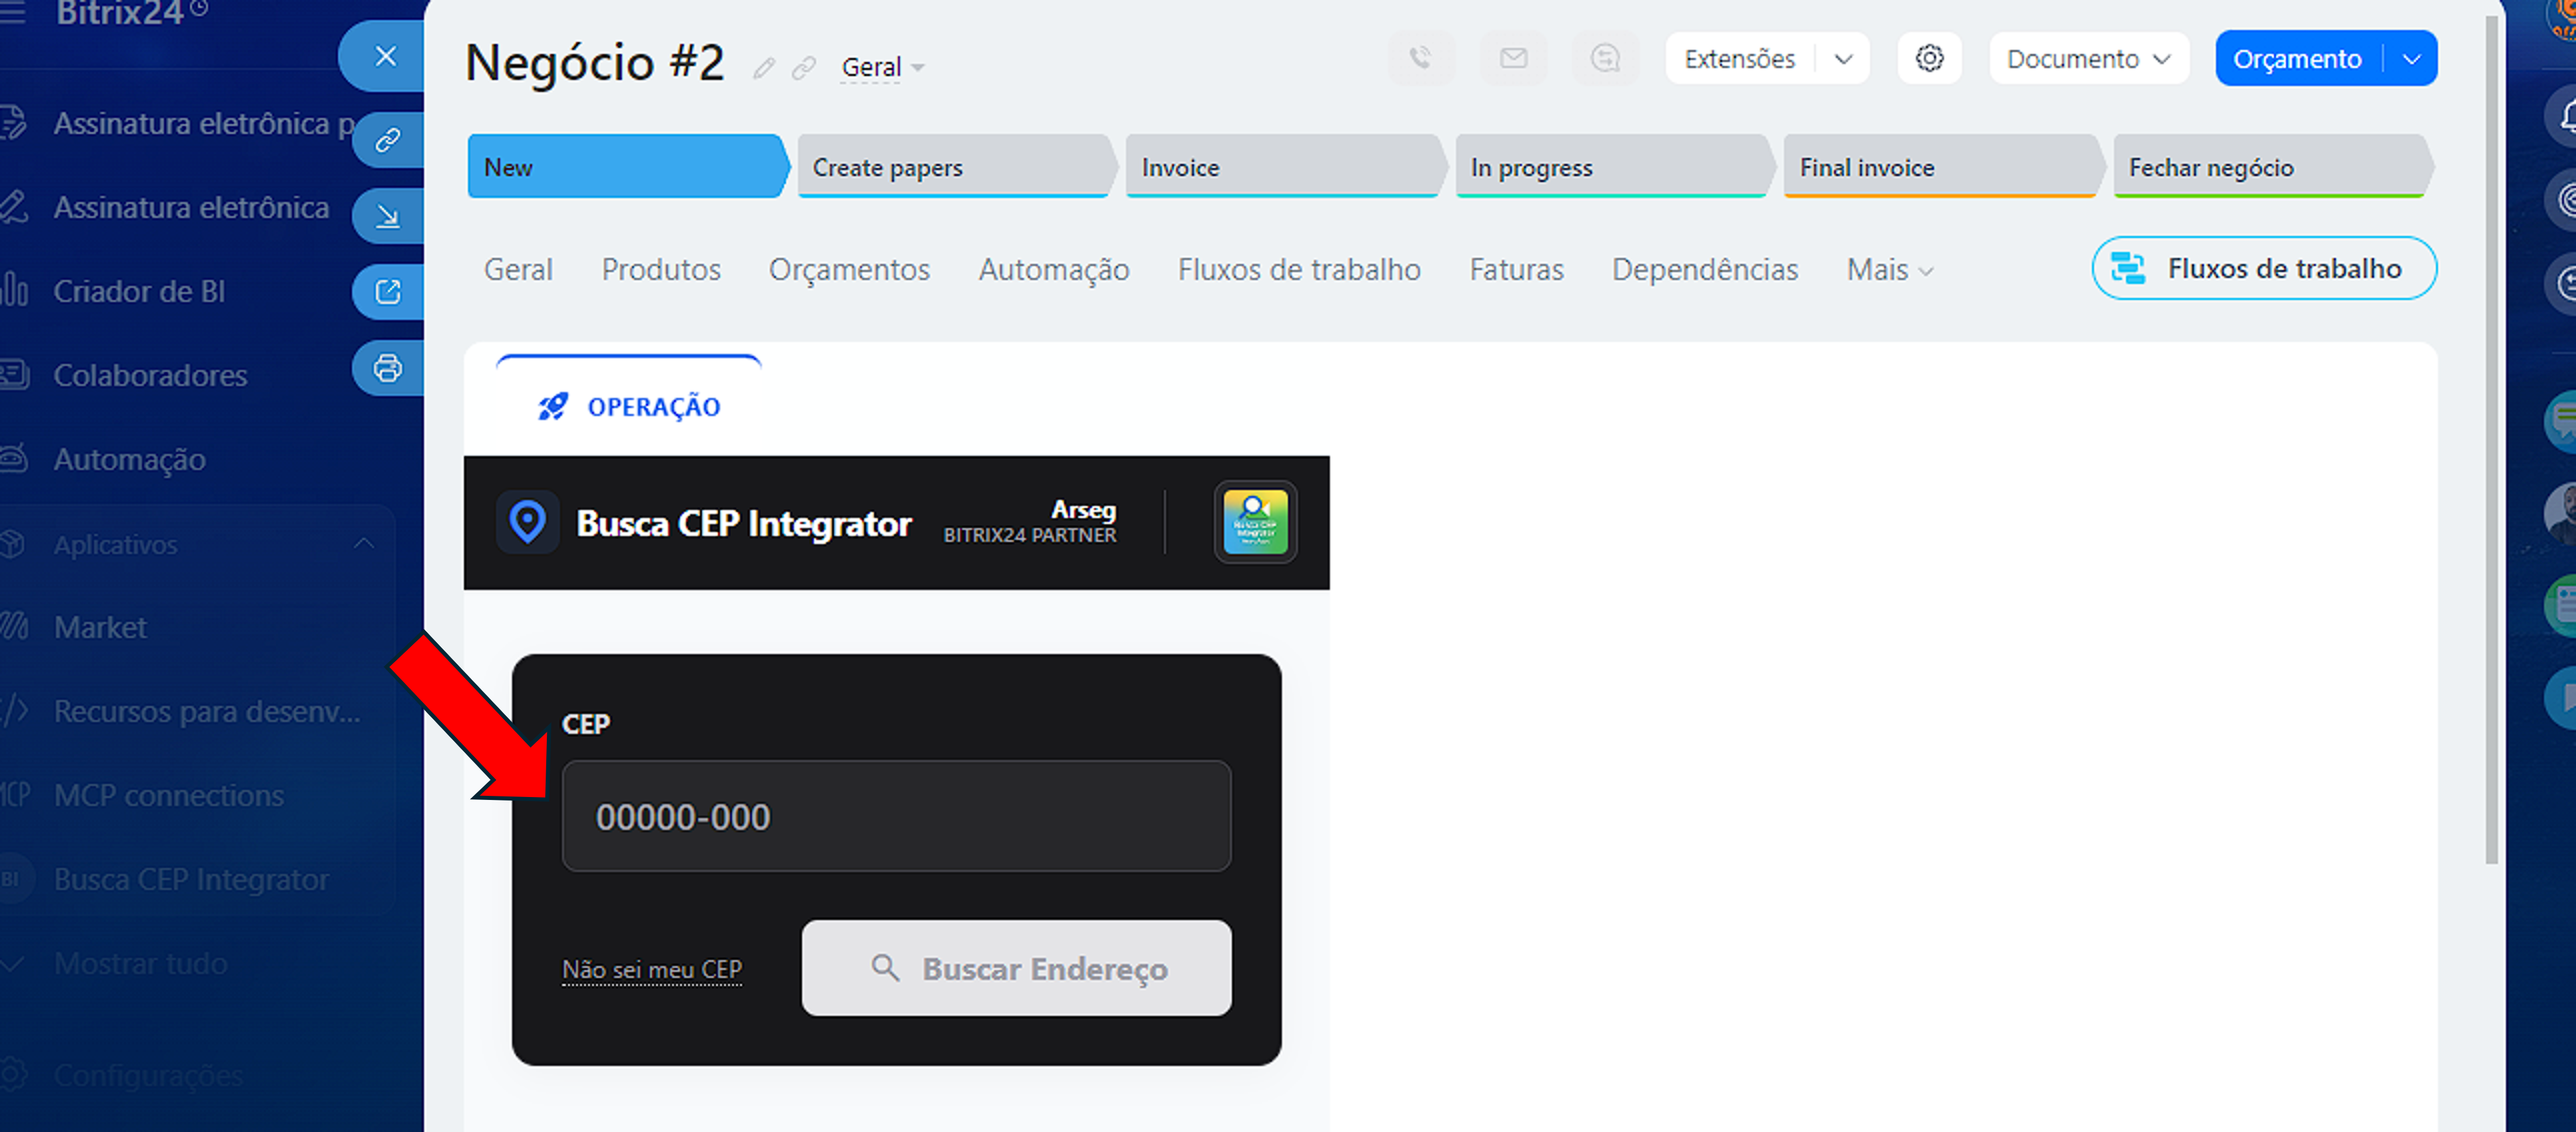The height and width of the screenshot is (1132, 2576).
Task: Click the phone call icon
Action: (x=1420, y=58)
